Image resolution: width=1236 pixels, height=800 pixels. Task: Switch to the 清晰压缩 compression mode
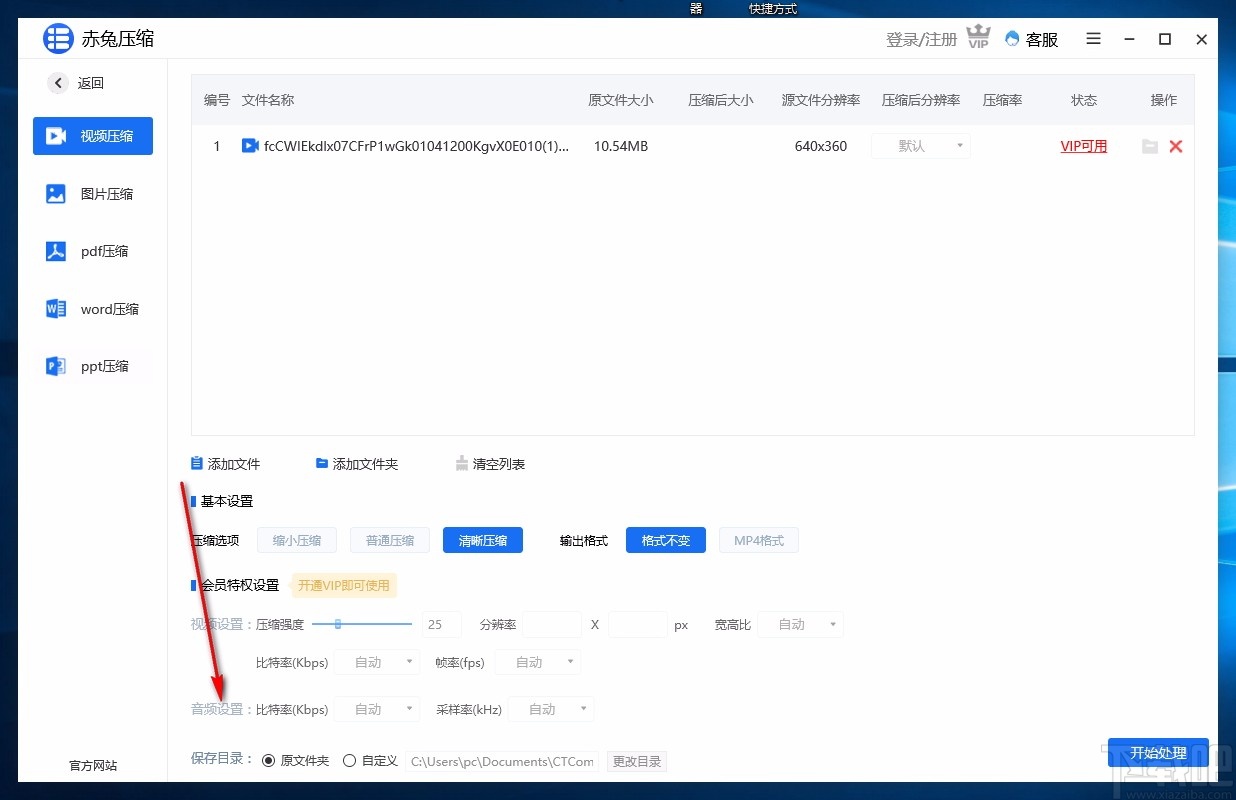click(x=482, y=540)
